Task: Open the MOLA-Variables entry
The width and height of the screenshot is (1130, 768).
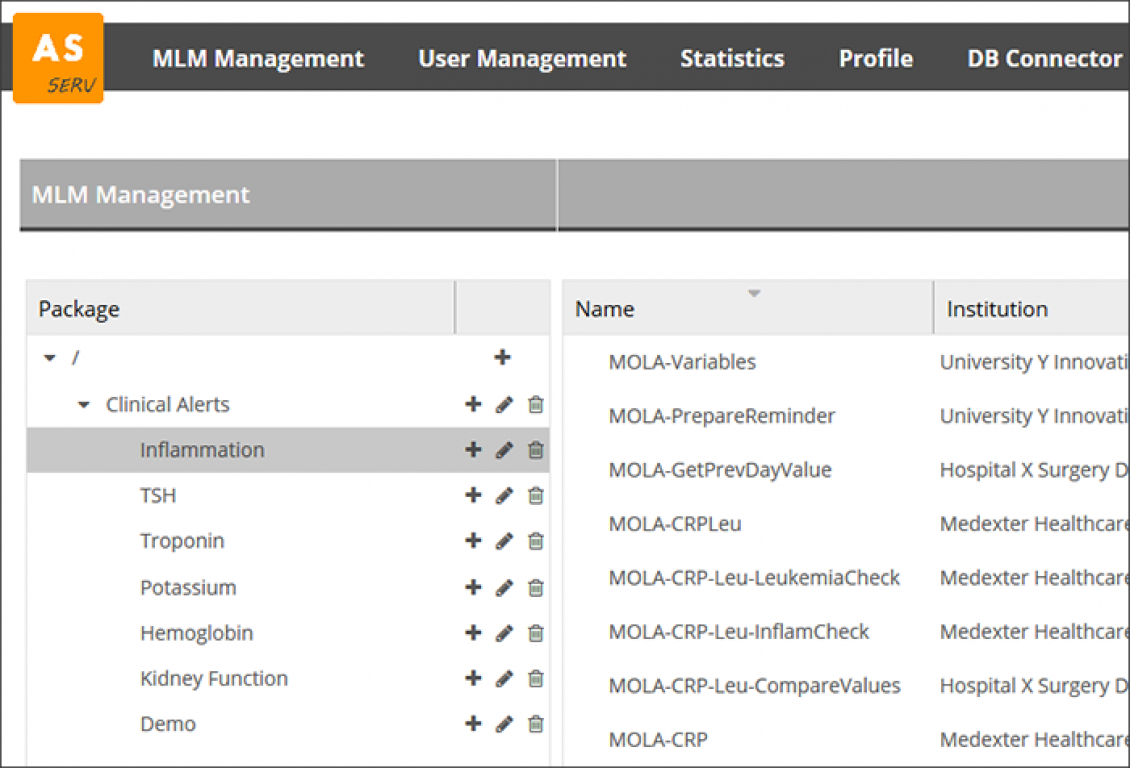Action: click(x=682, y=362)
